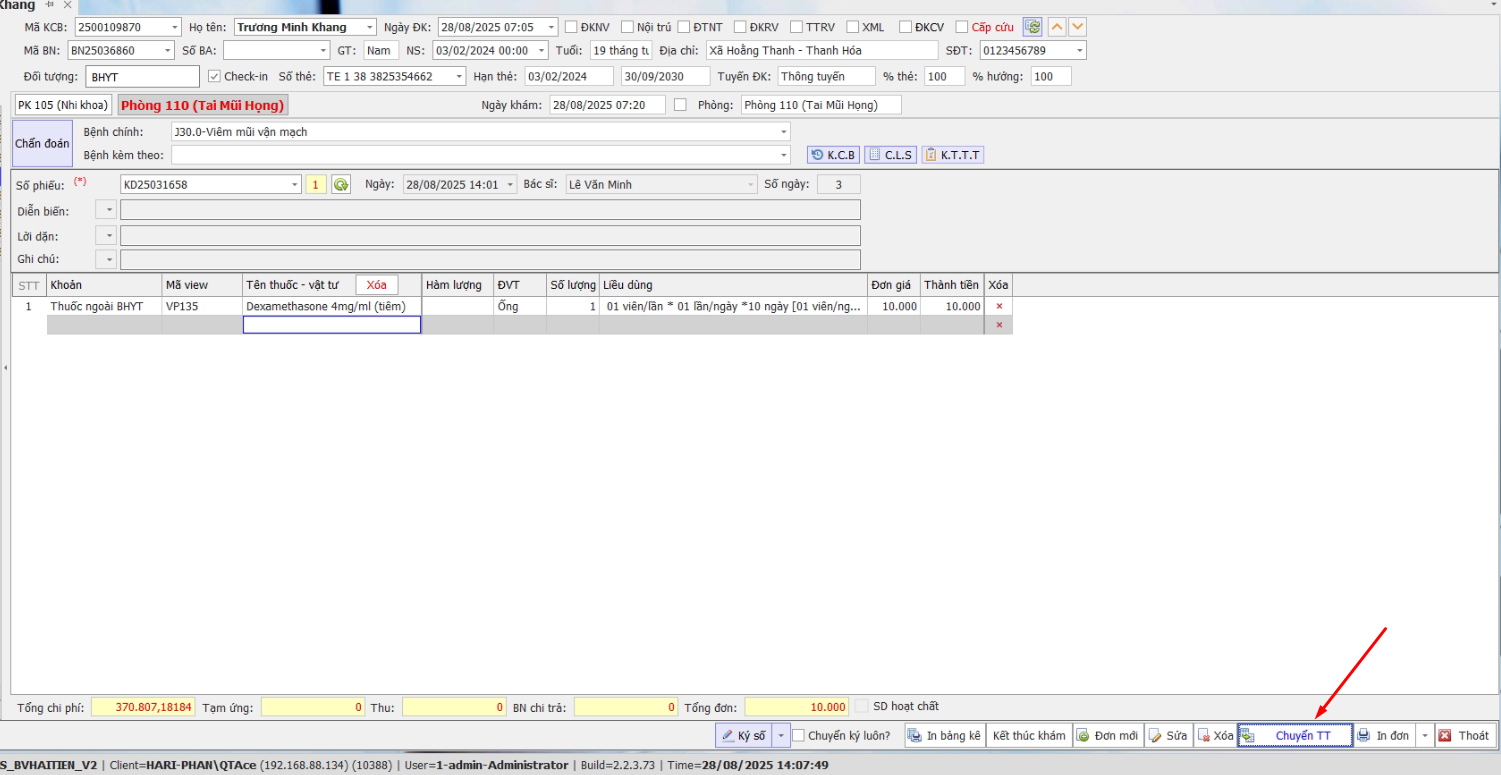Screen dimensions: 1501x775
Task: Enable the Cấp cứu checkbox
Action: [x=962, y=27]
